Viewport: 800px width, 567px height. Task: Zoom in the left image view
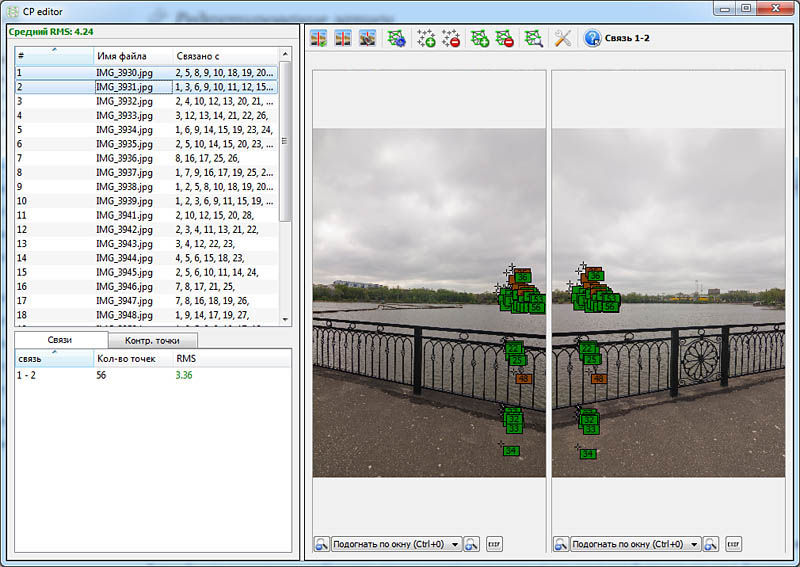tap(471, 544)
